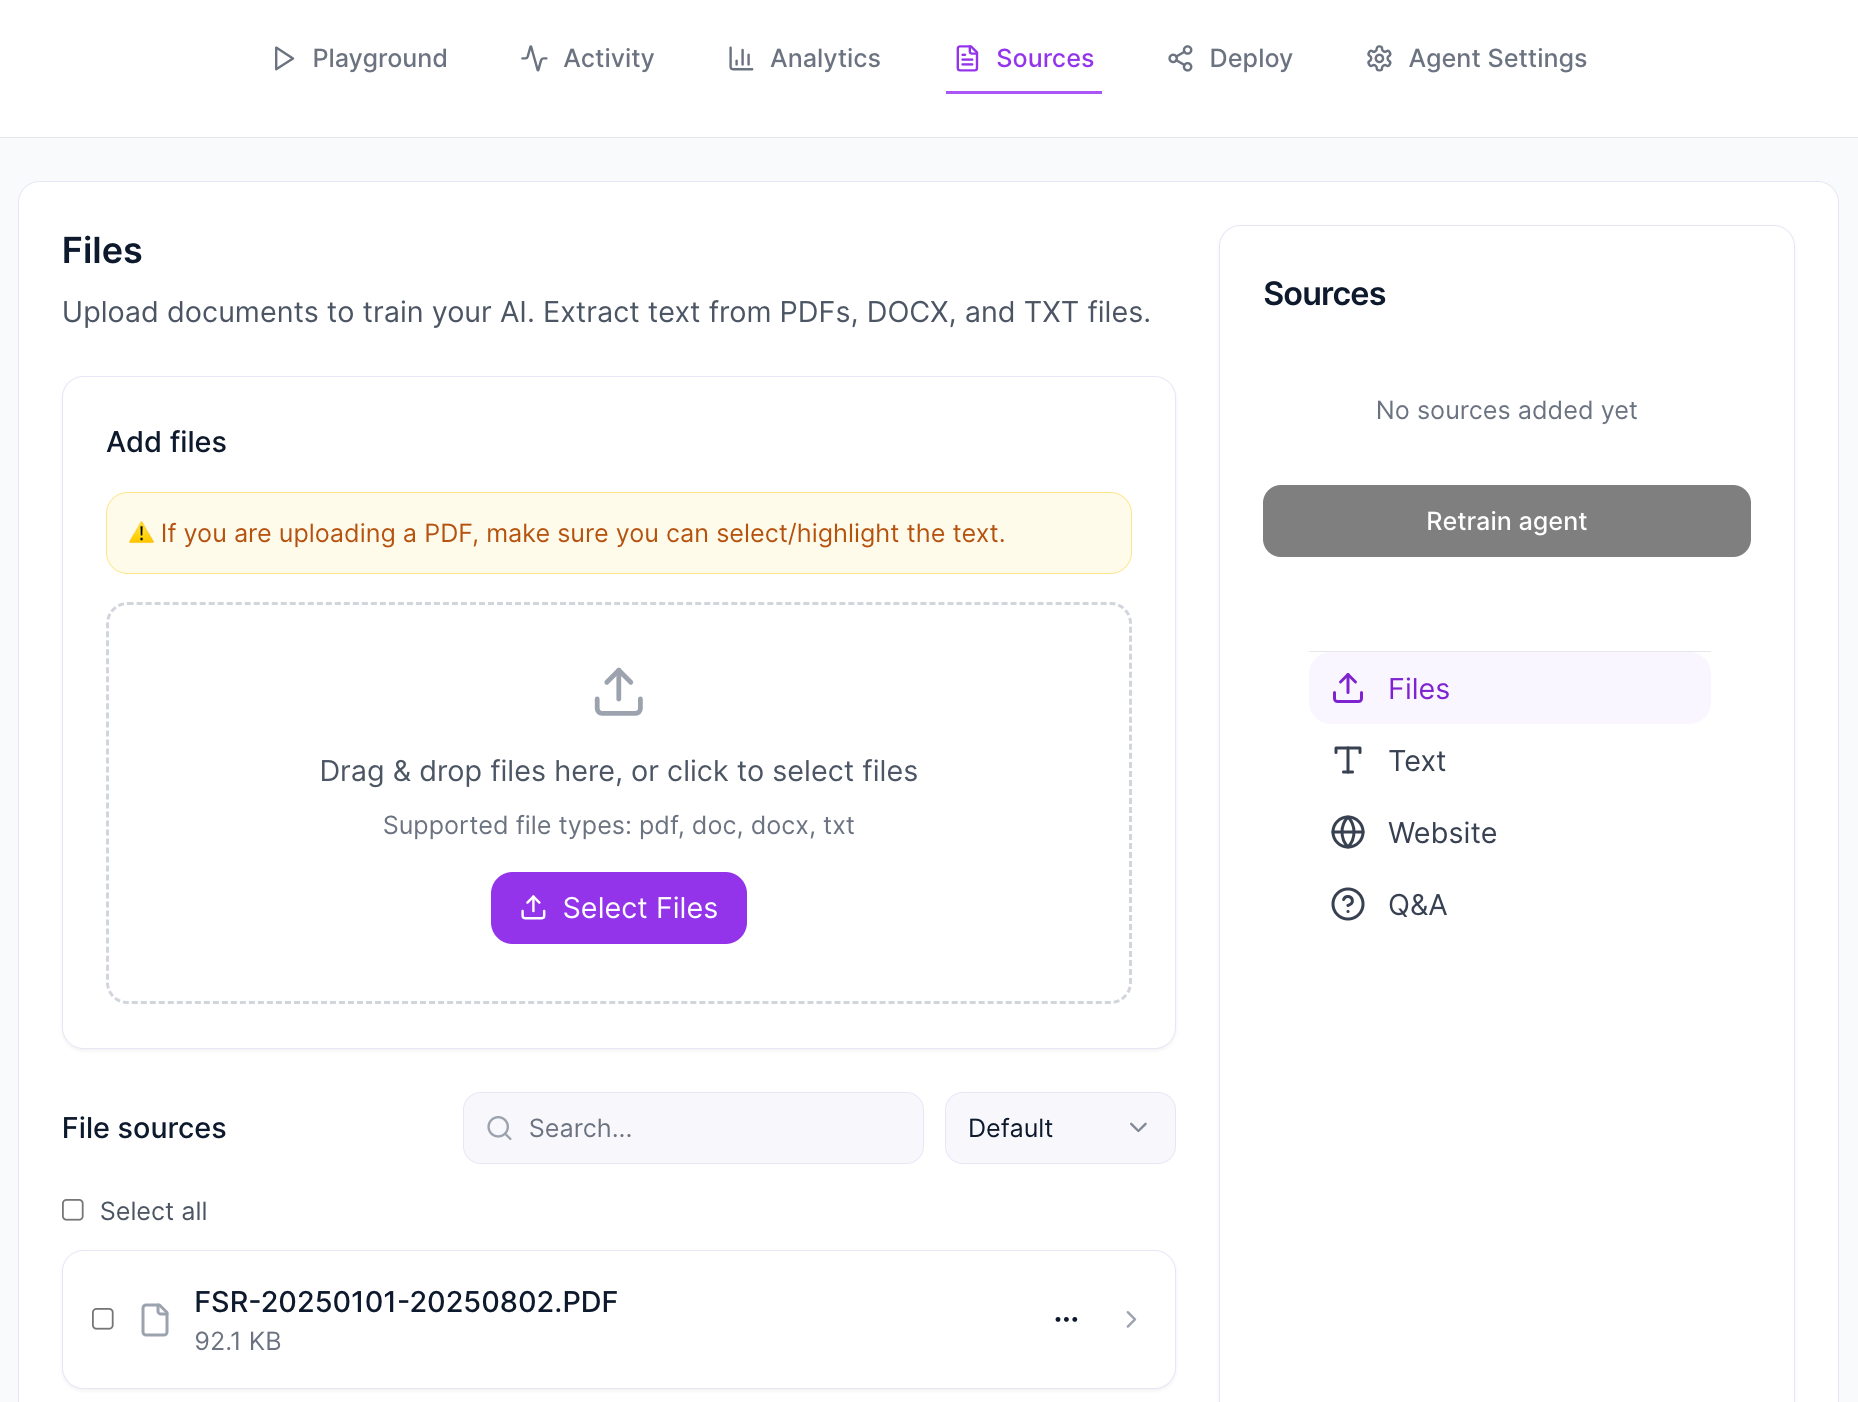Click the Playground play icon

click(284, 59)
